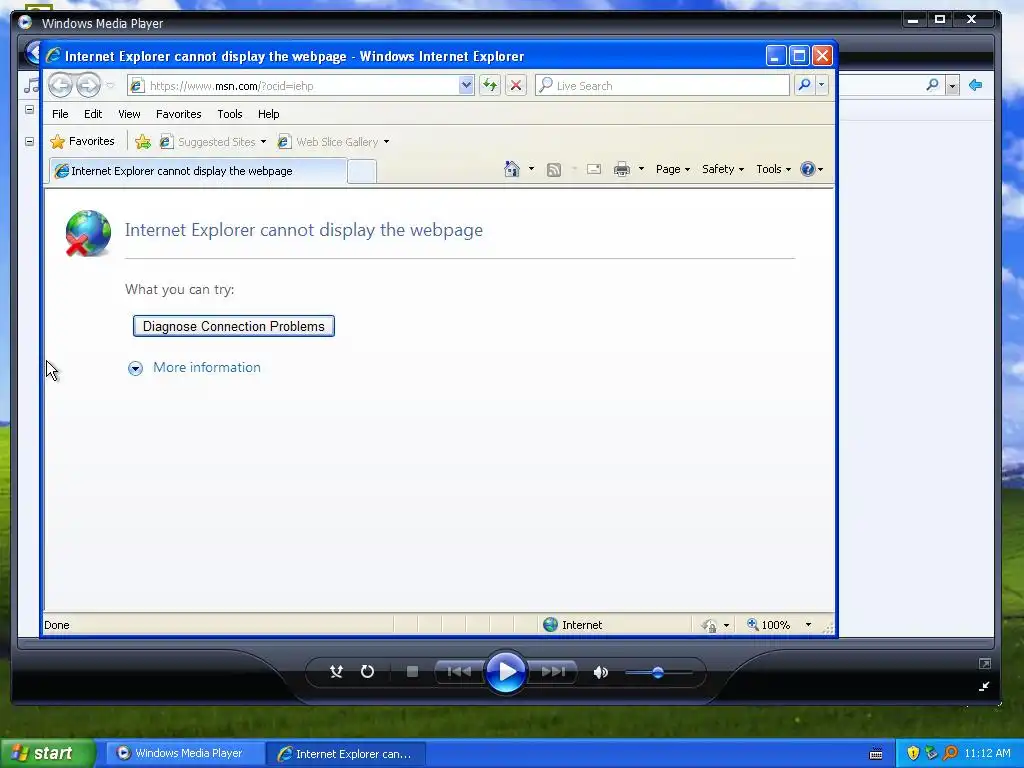Open the File menu
Viewport: 1024px width, 768px height.
[60, 114]
